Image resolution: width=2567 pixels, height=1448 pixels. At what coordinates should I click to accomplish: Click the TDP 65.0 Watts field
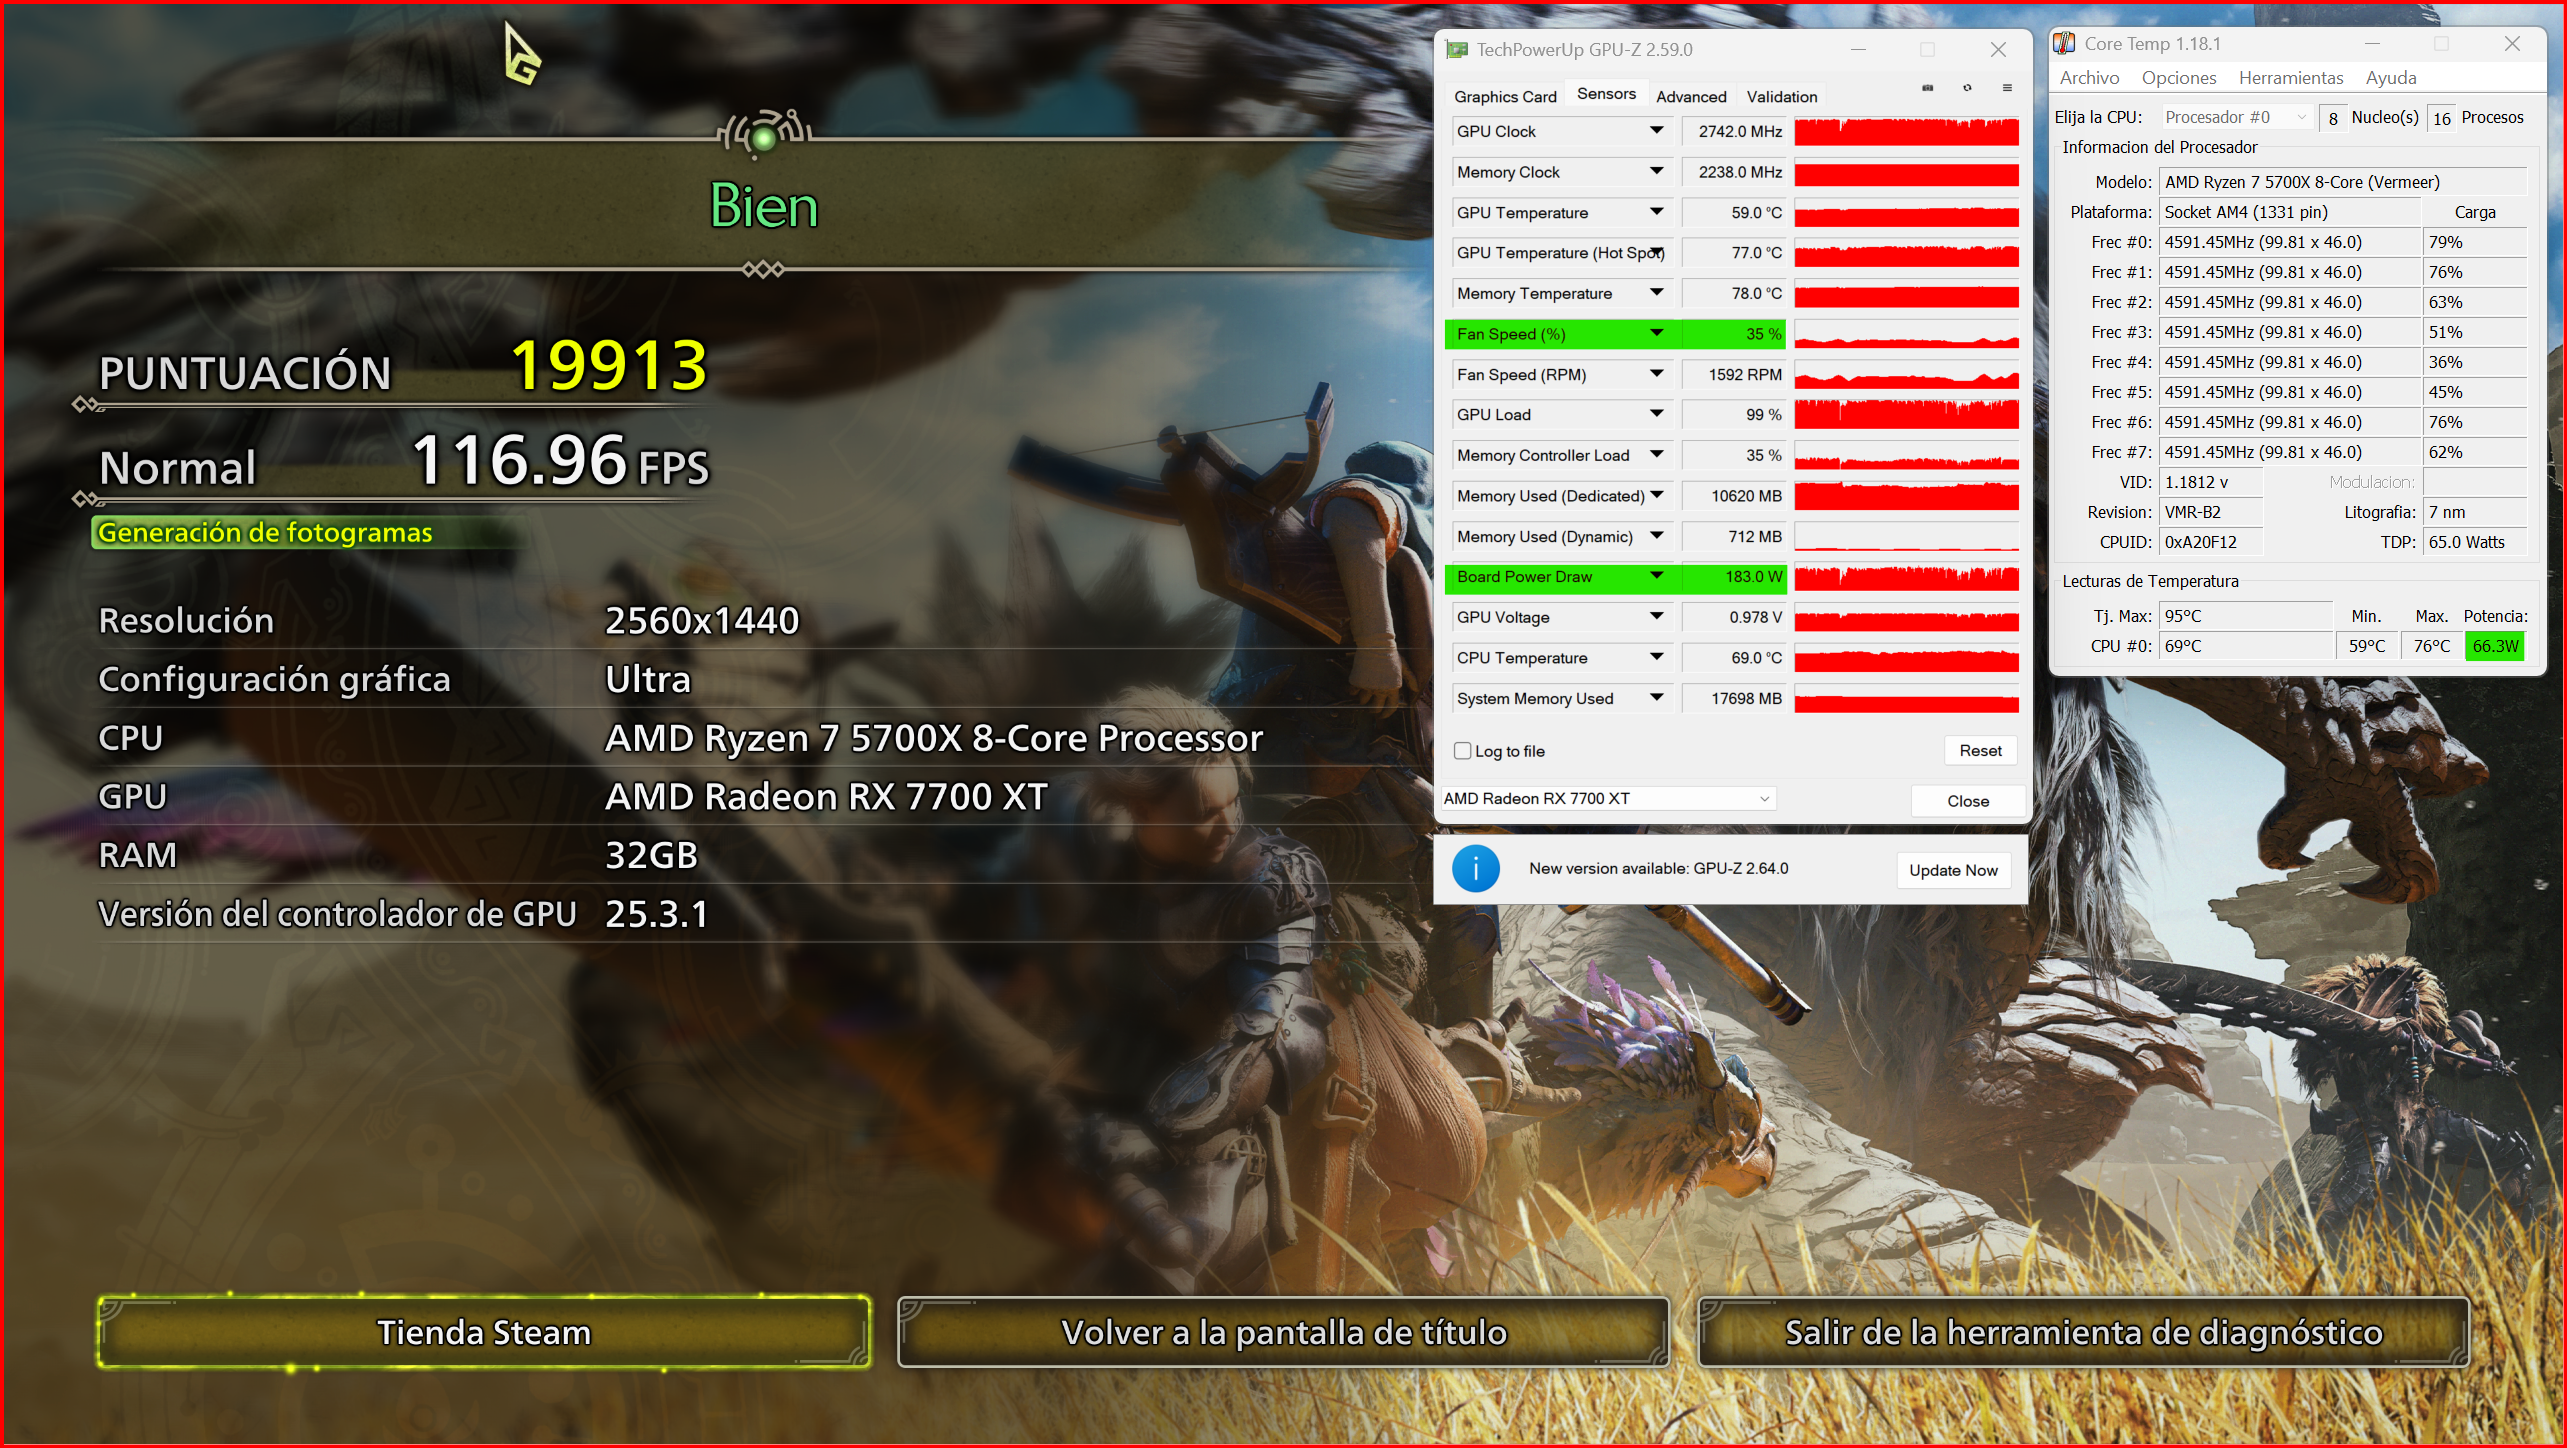pos(2475,542)
